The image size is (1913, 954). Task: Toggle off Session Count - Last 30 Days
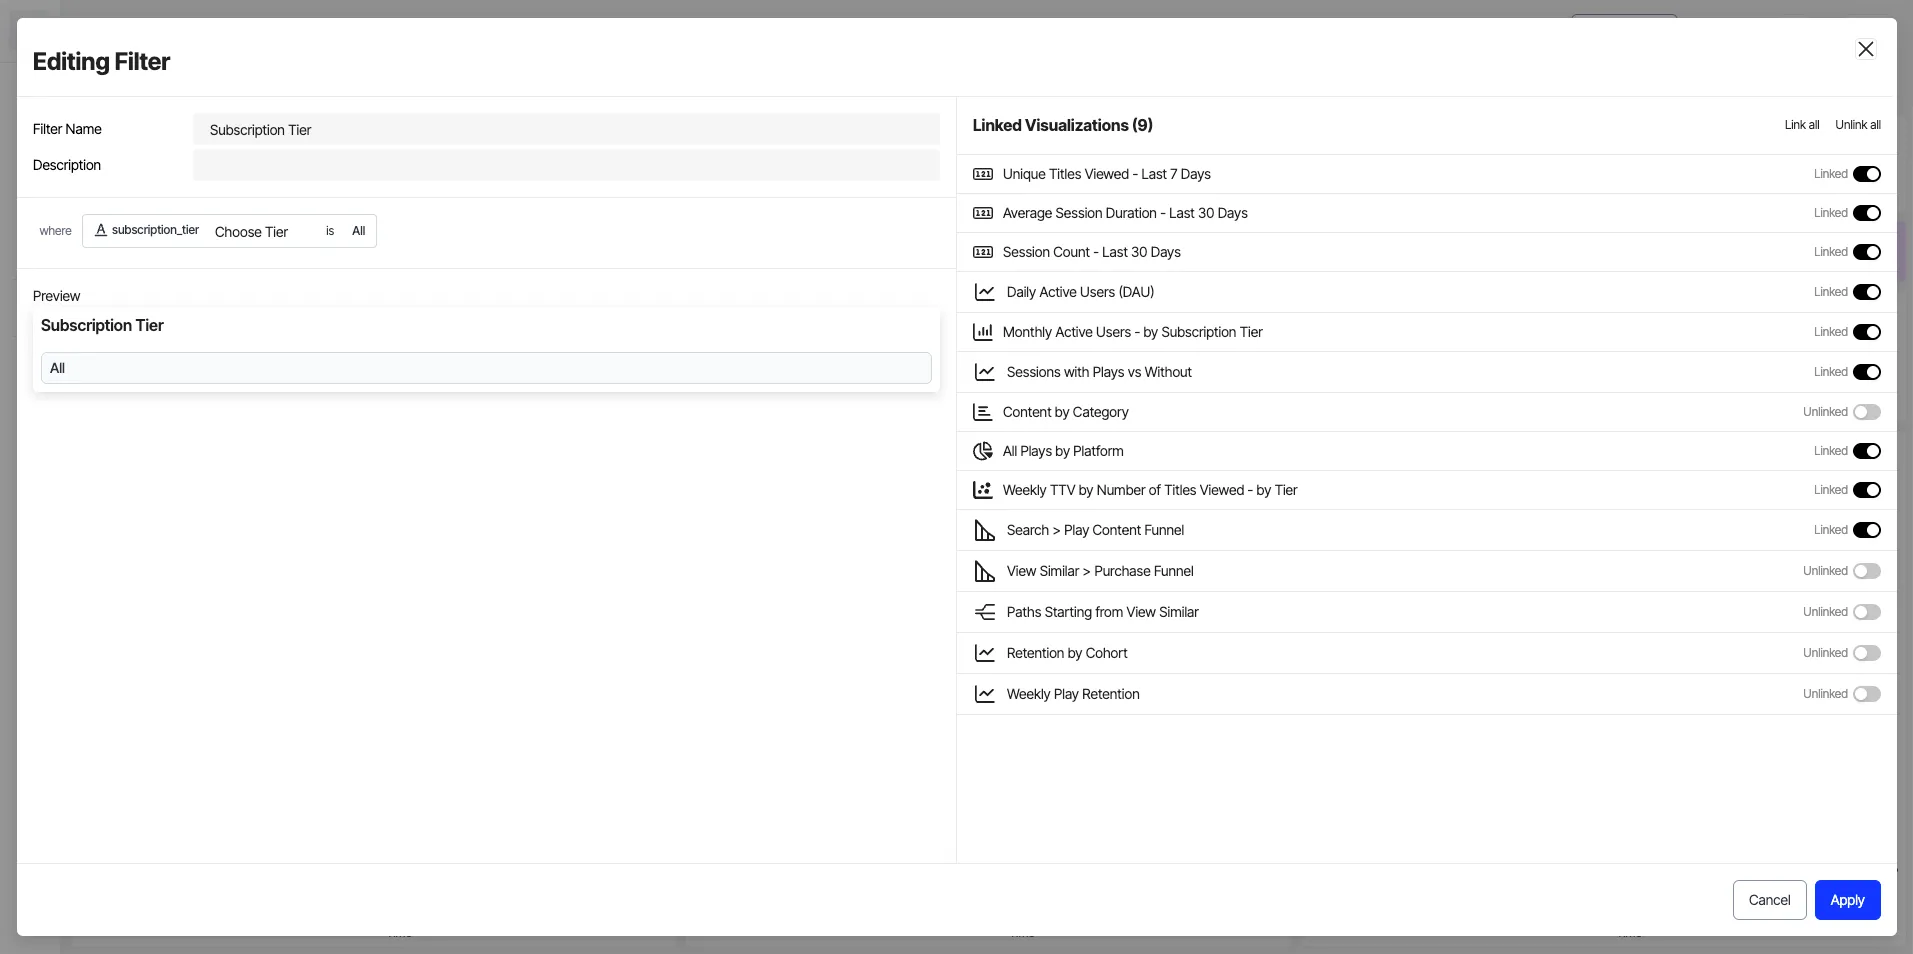click(x=1867, y=252)
